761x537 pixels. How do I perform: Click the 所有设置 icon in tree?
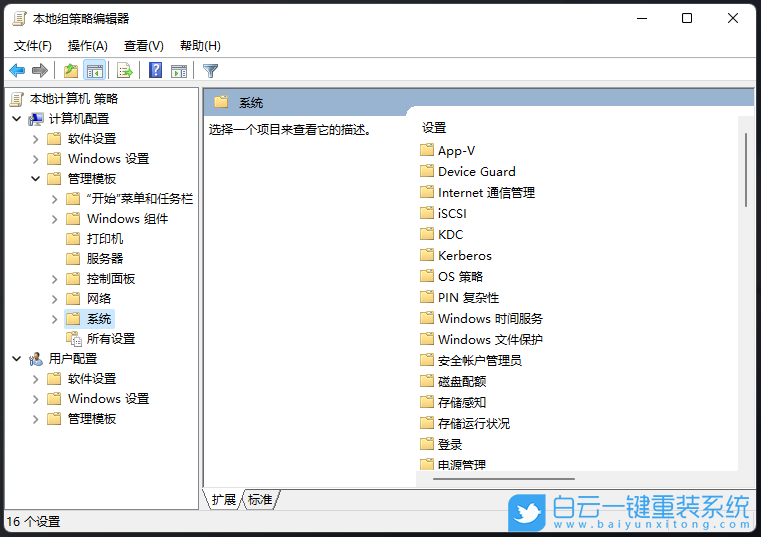(74, 339)
